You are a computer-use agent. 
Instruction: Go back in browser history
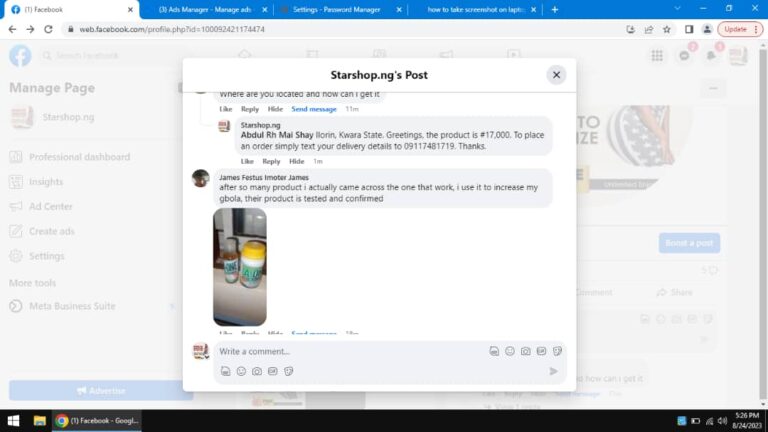(x=12, y=29)
